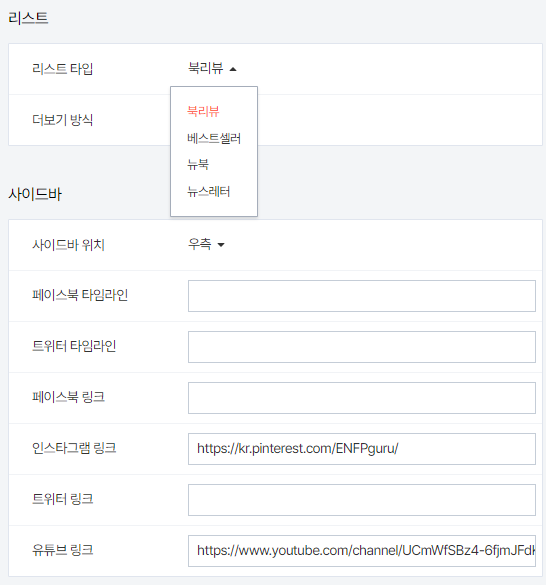Click the 더보기 방식 label
Screen dimensions: 546x585
(62, 120)
